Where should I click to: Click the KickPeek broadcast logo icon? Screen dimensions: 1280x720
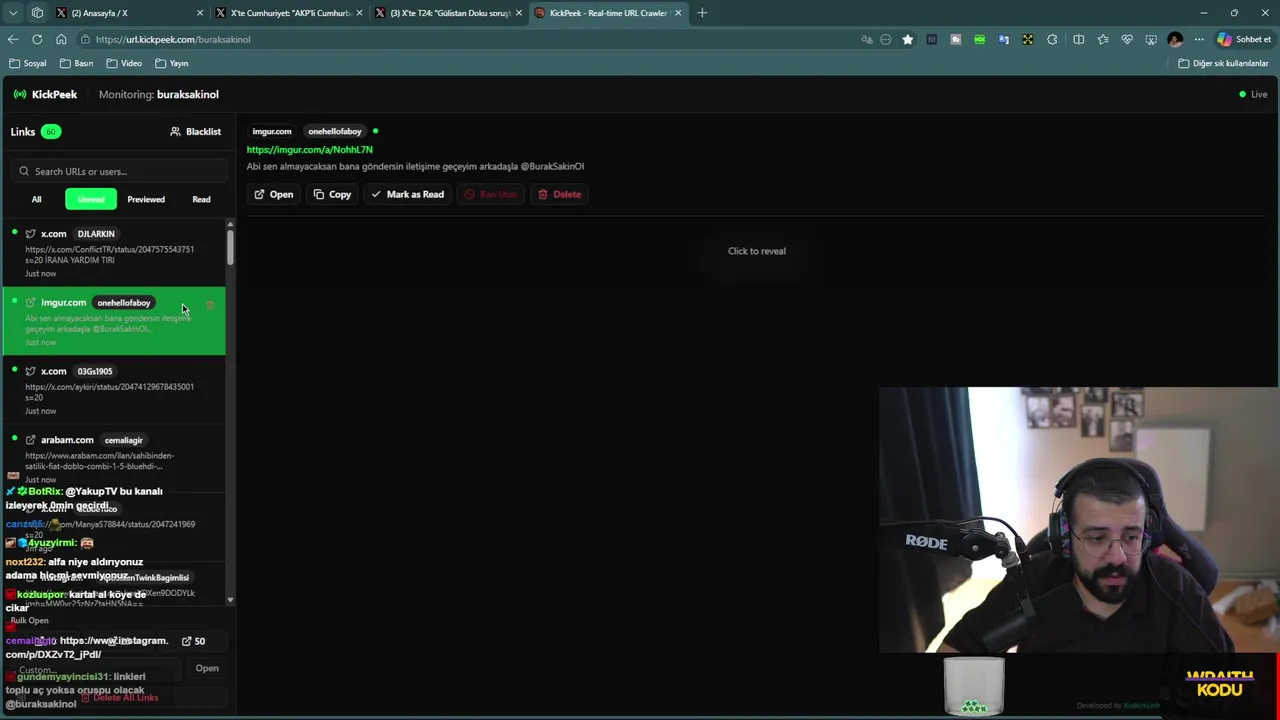click(20, 94)
